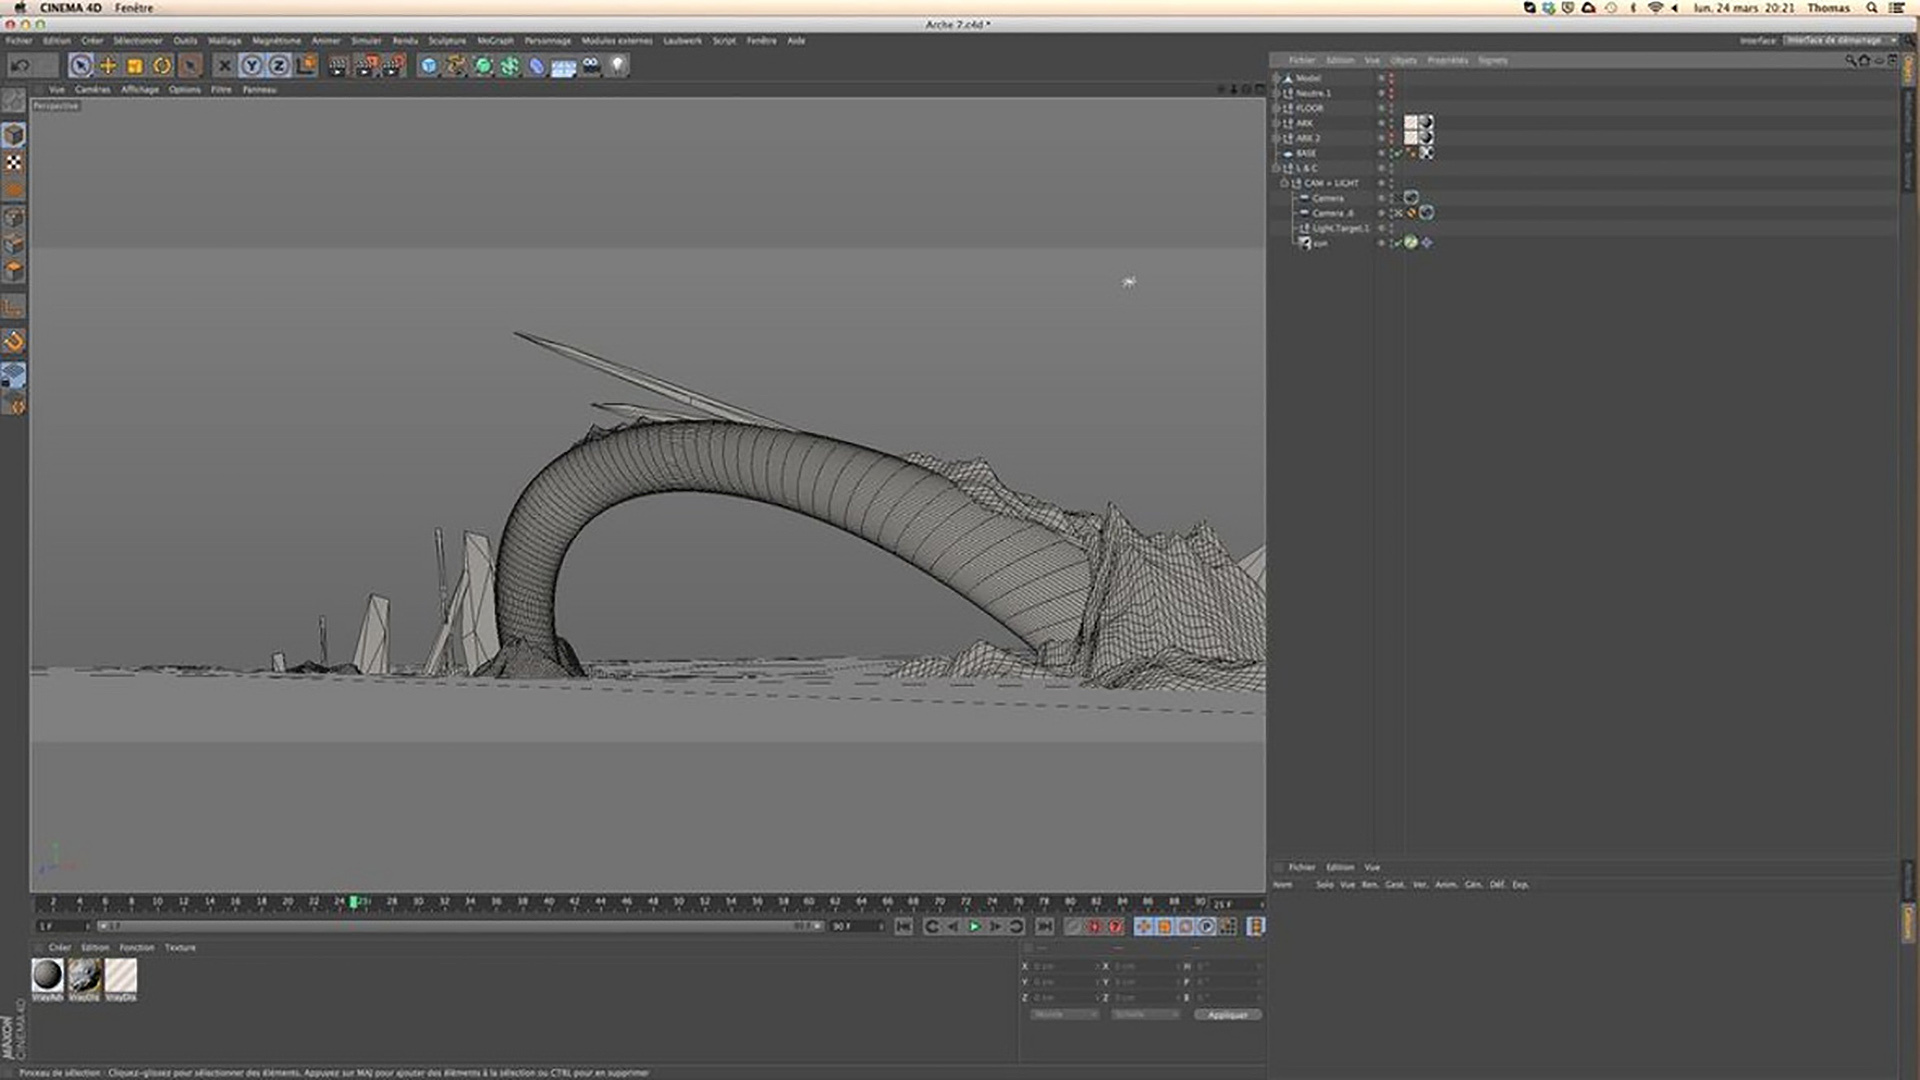Toggle the Z axis lock
This screenshot has height=1080, width=1920.
[x=279, y=66]
